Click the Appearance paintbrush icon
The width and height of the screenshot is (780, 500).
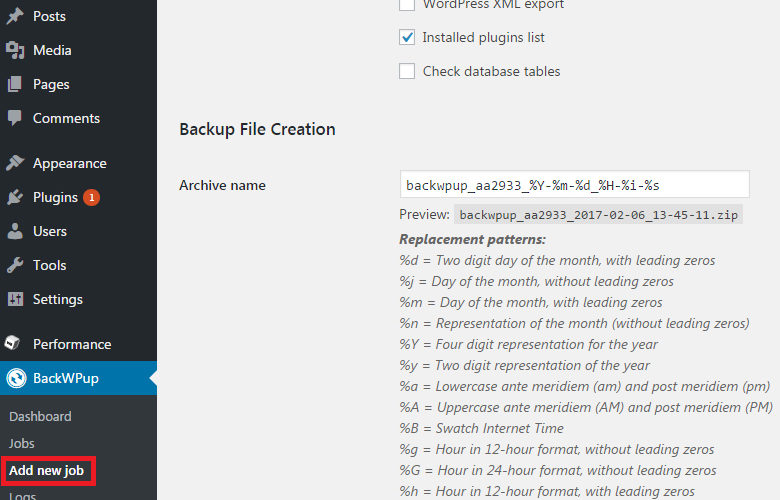pos(15,163)
